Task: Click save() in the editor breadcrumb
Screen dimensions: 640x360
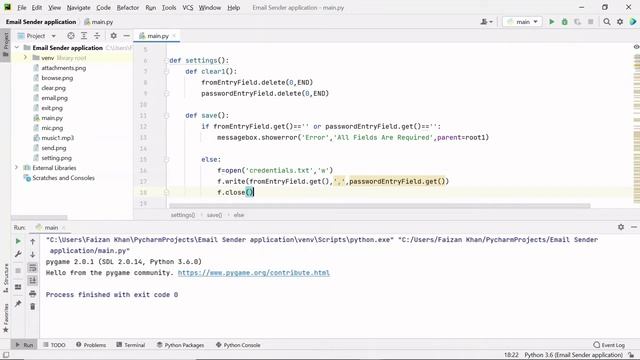Action: [214, 215]
